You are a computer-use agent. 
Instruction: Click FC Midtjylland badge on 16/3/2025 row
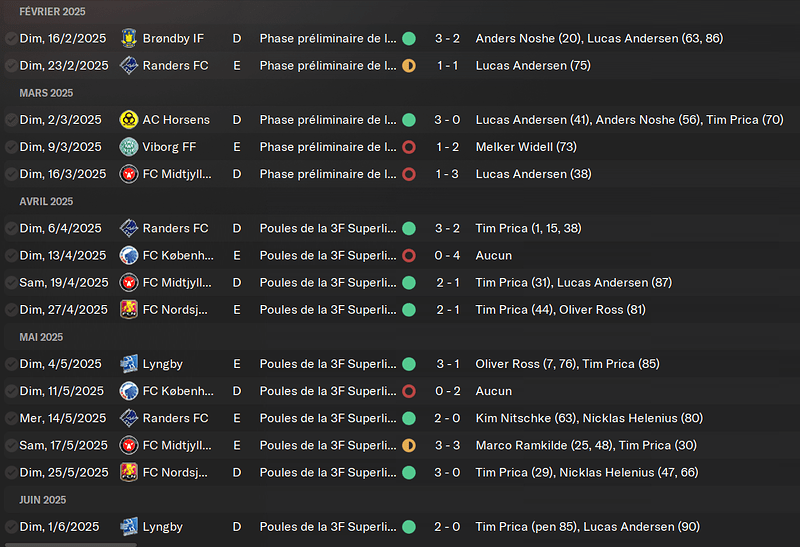[x=128, y=174]
